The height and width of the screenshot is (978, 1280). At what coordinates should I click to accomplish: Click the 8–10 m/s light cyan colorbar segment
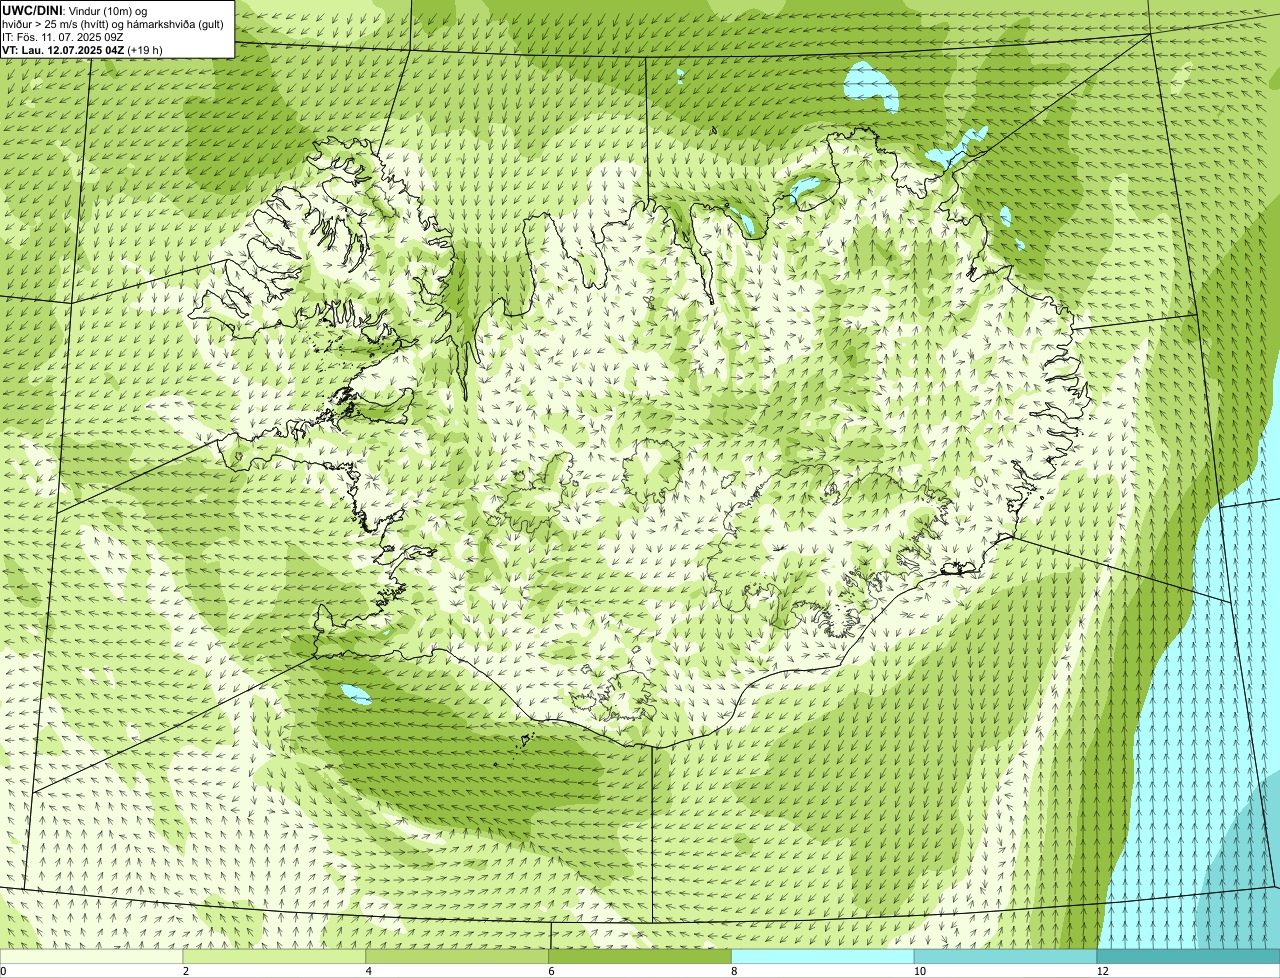click(823, 957)
